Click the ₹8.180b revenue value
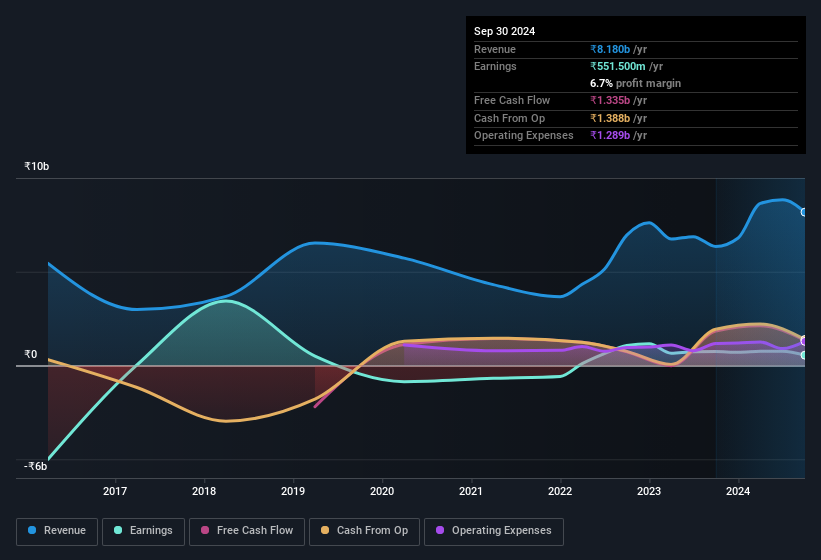Image resolution: width=821 pixels, height=560 pixels. point(610,49)
